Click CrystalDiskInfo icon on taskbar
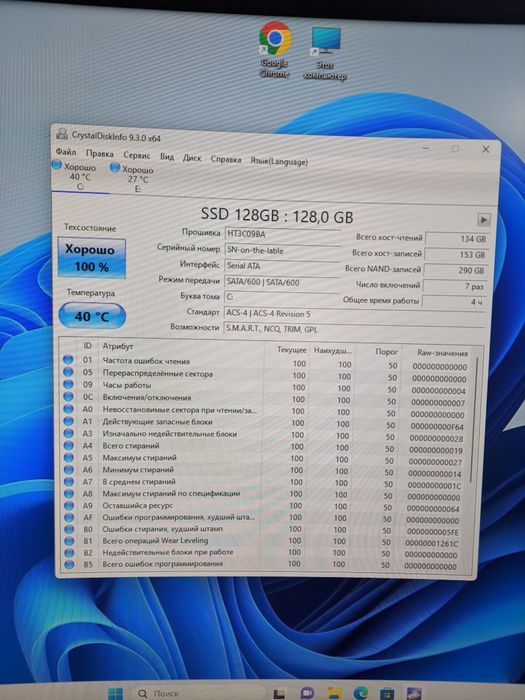This screenshot has width=525, height=700. click(x=414, y=693)
